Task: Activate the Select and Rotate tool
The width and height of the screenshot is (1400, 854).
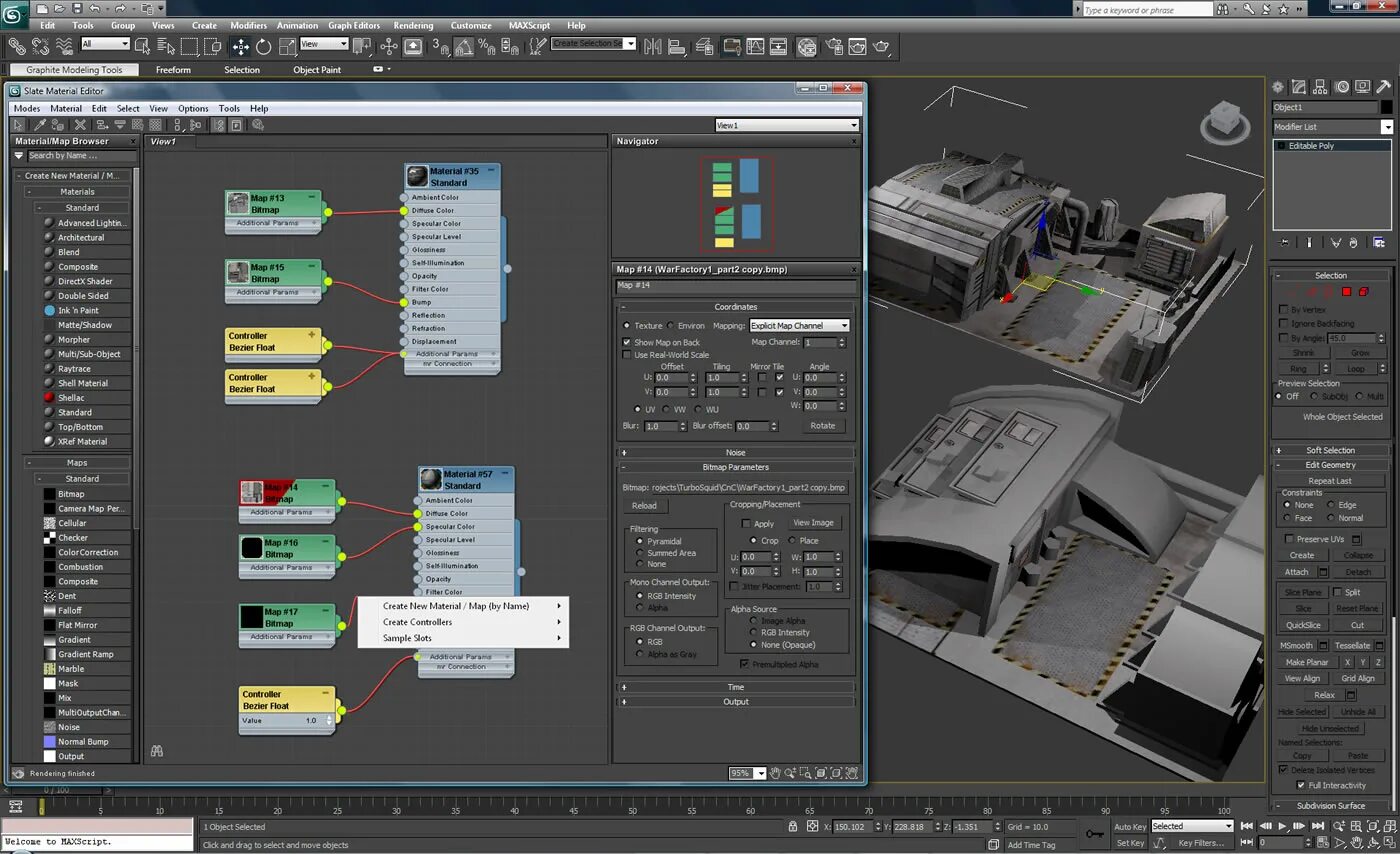Action: pyautogui.click(x=263, y=46)
